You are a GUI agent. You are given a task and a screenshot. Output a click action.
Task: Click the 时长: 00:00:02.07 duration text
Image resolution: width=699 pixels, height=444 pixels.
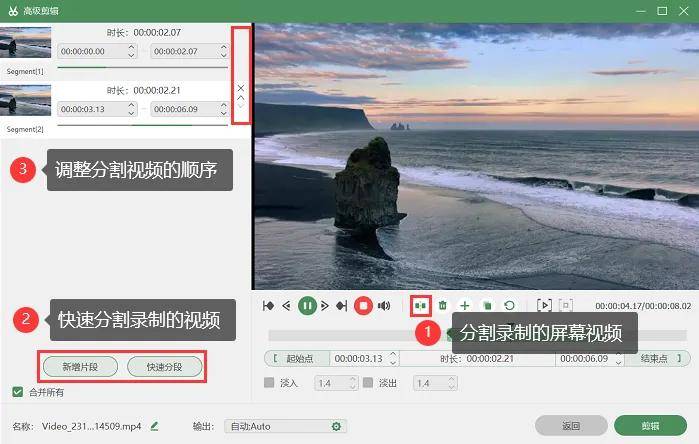[x=144, y=33]
